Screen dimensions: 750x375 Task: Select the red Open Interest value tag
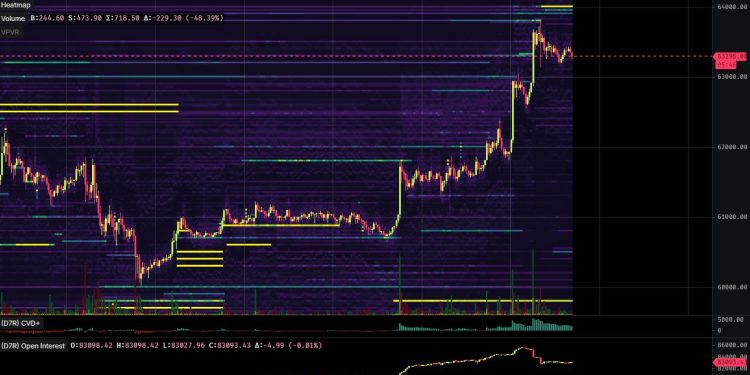[729, 362]
